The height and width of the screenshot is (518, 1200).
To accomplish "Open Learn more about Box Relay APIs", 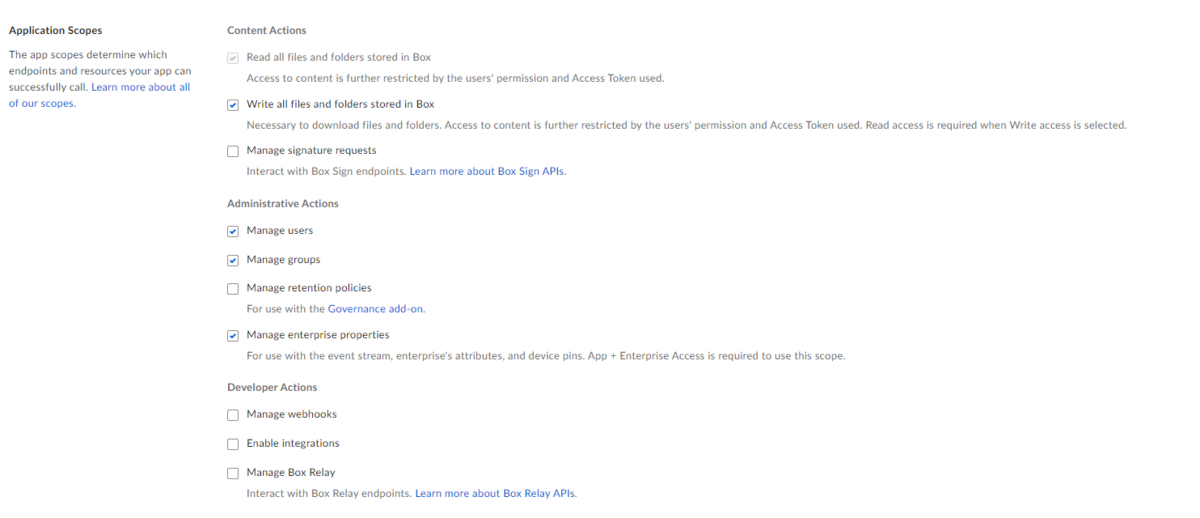I will (x=495, y=493).
